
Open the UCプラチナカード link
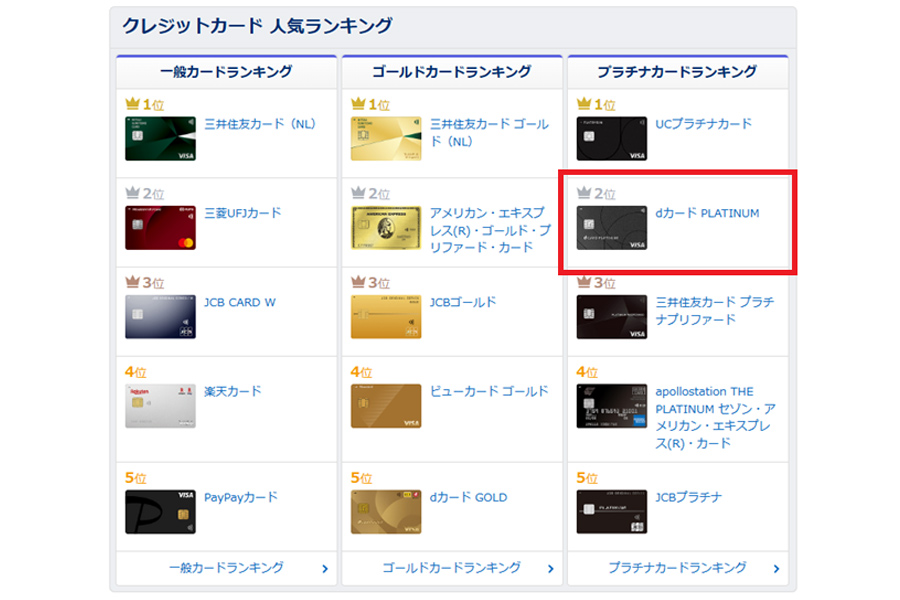click(704, 124)
